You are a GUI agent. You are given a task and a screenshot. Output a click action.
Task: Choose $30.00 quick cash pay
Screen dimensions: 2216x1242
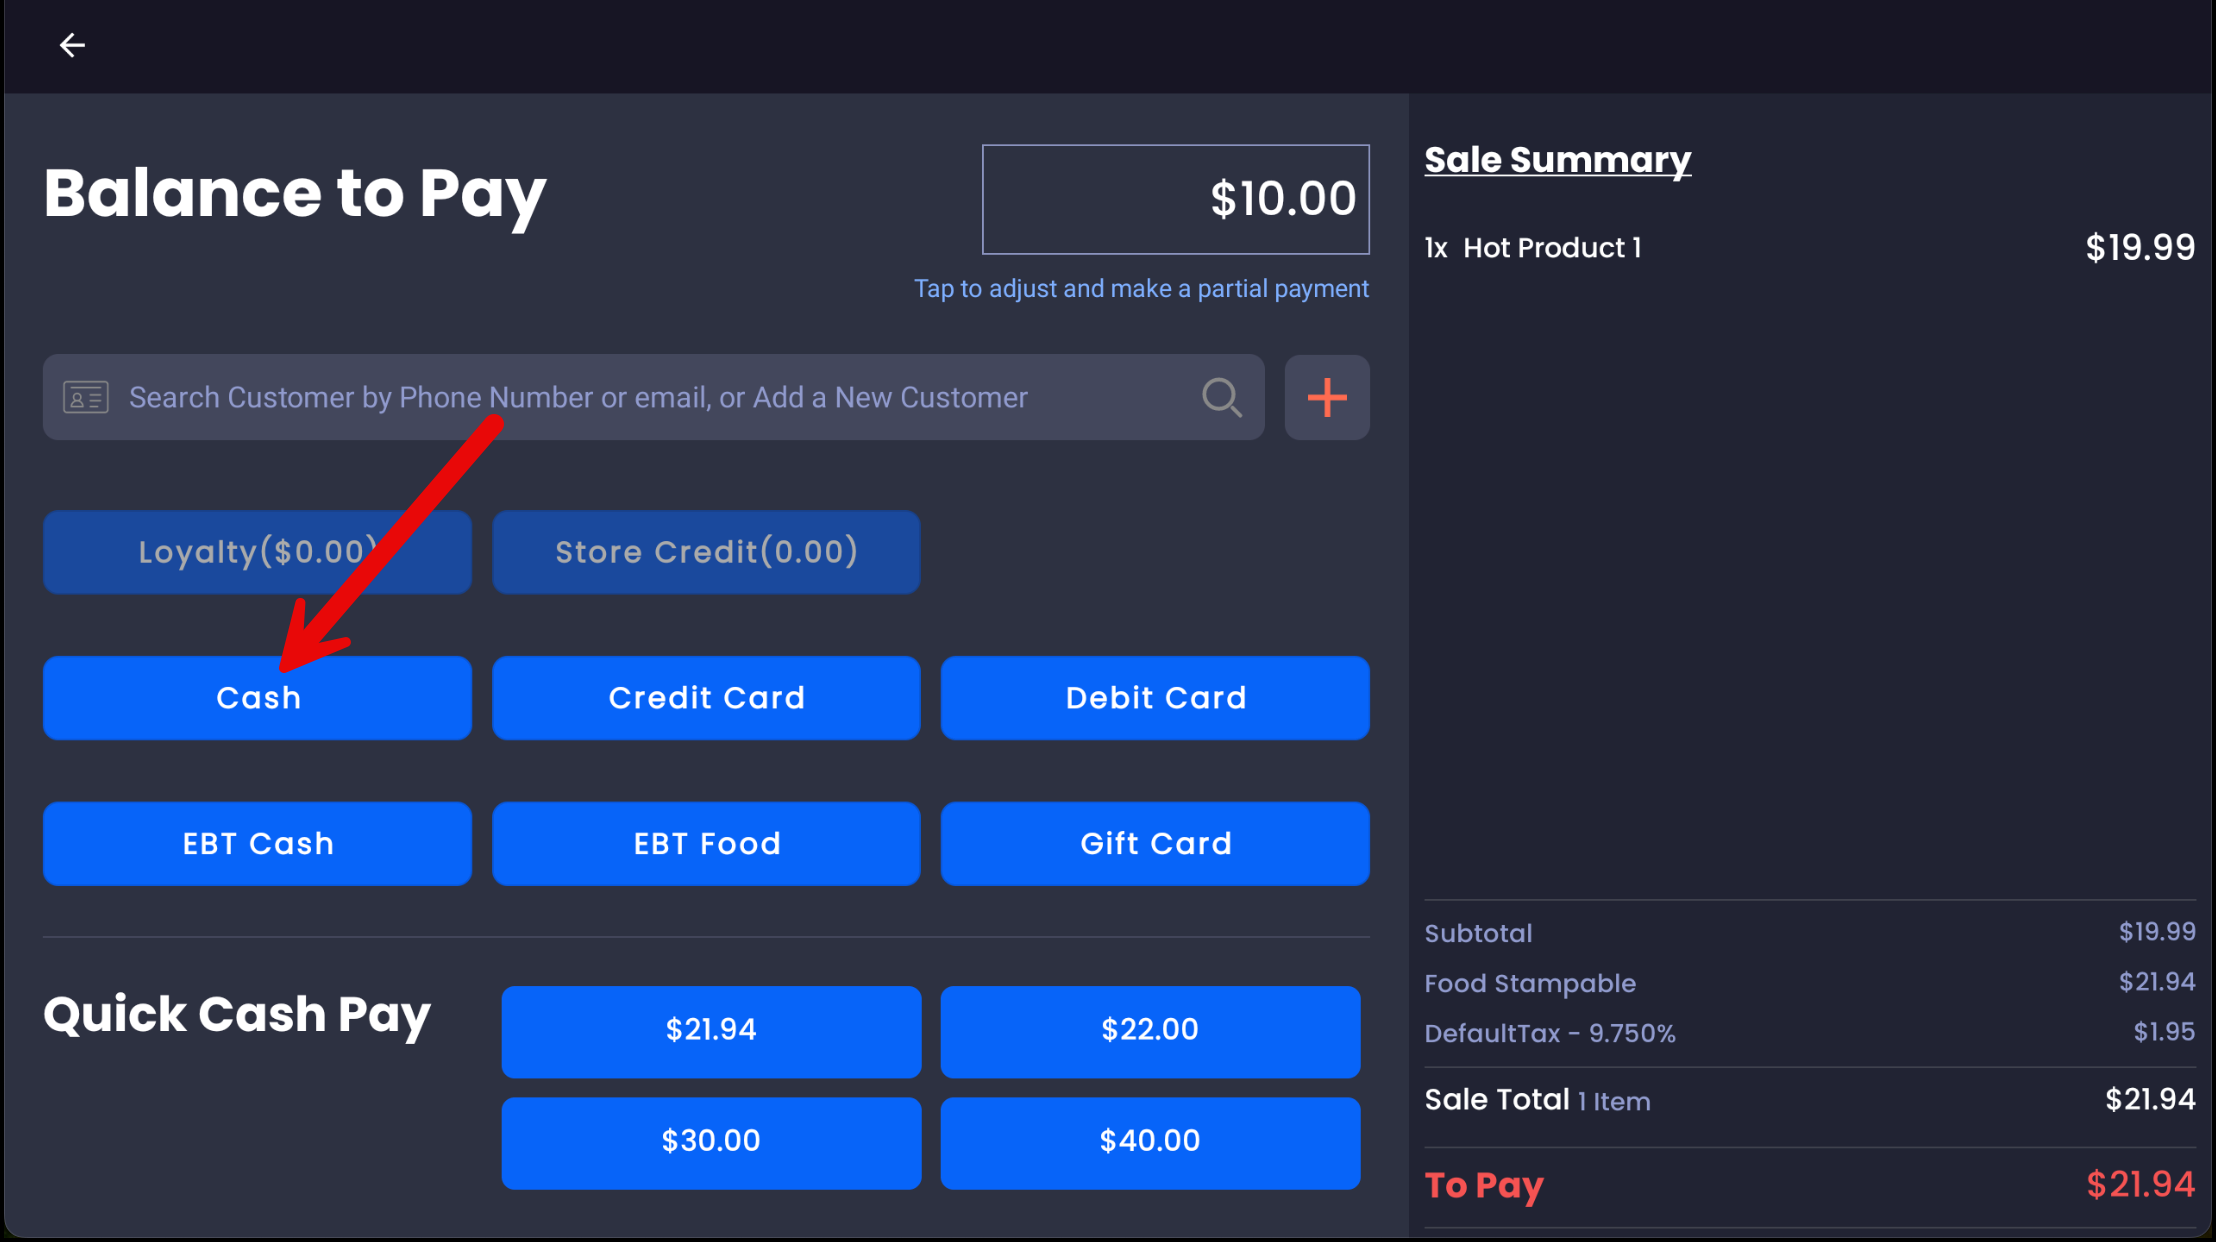click(x=711, y=1142)
